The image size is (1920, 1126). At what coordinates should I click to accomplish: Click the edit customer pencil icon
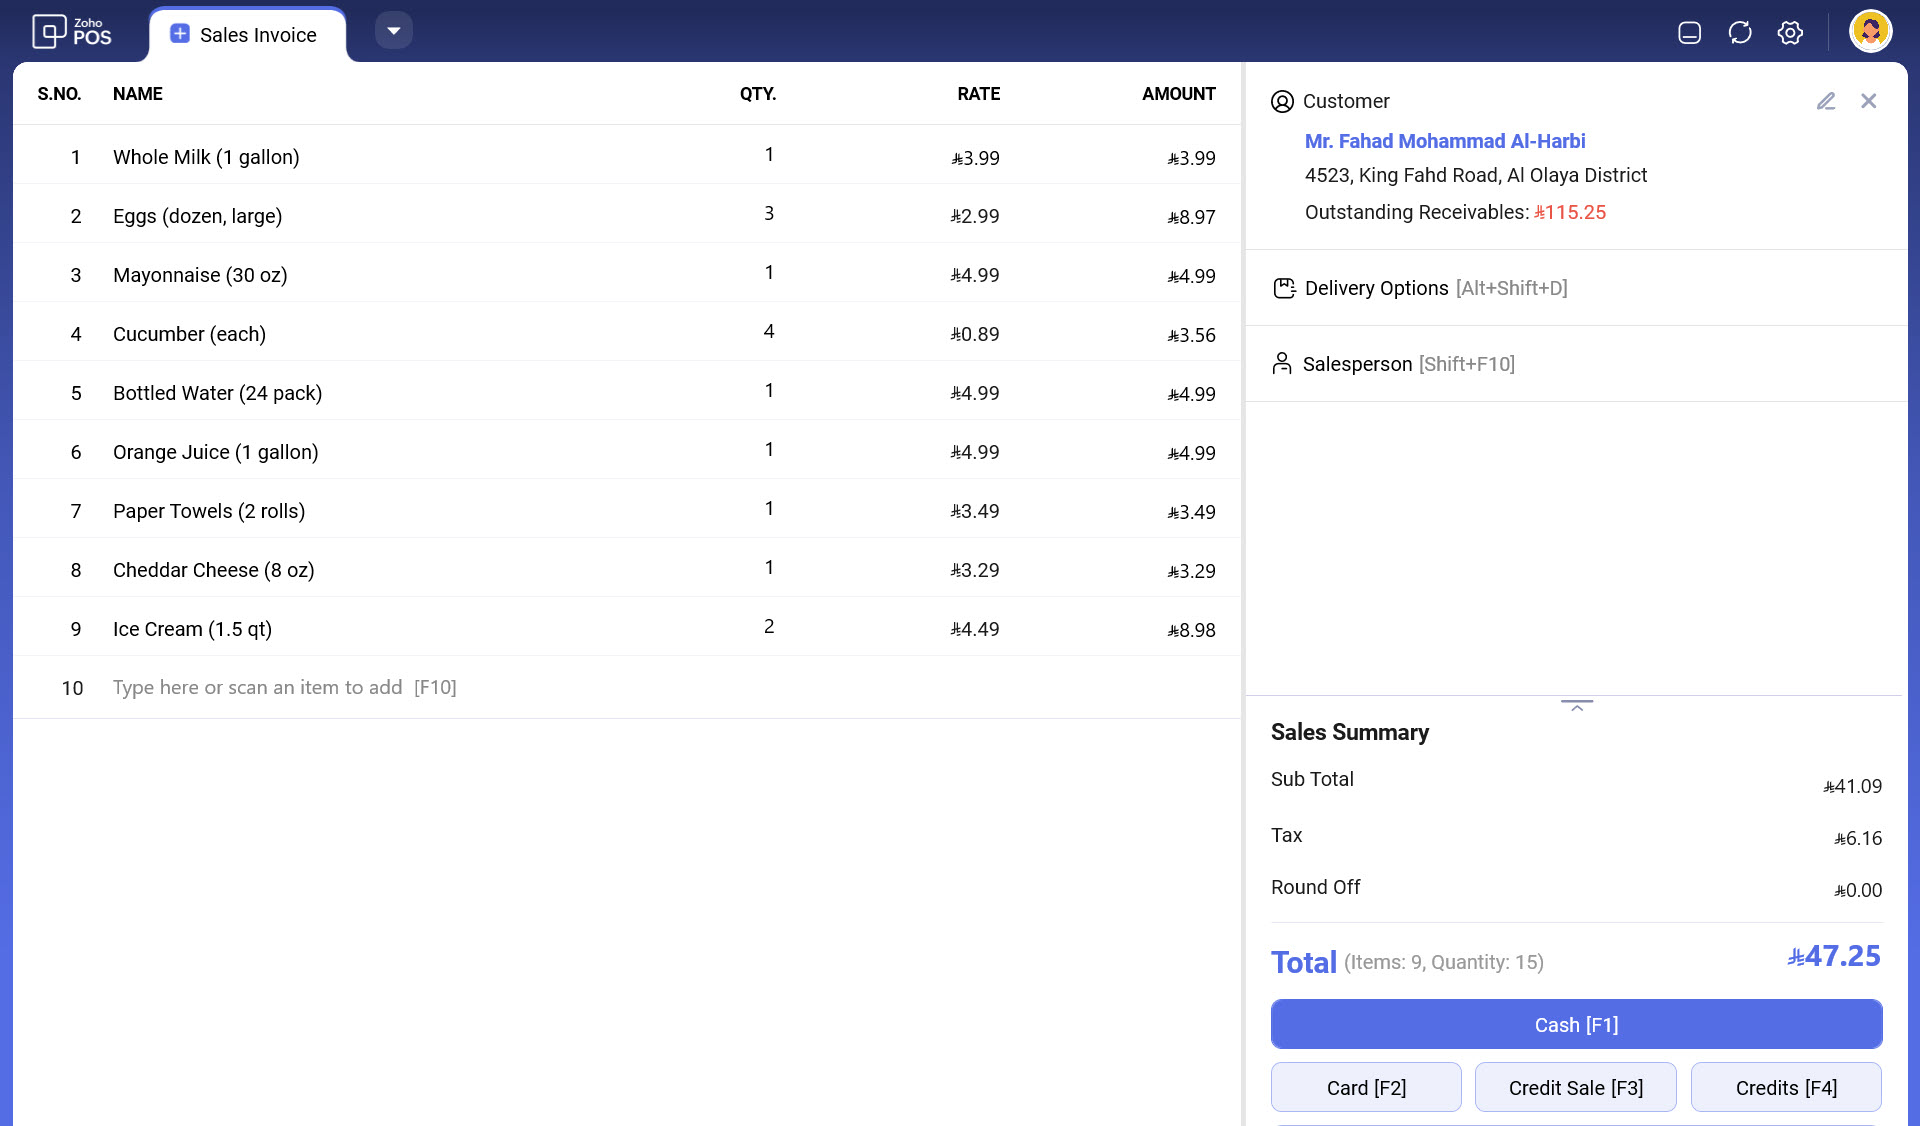click(1826, 101)
